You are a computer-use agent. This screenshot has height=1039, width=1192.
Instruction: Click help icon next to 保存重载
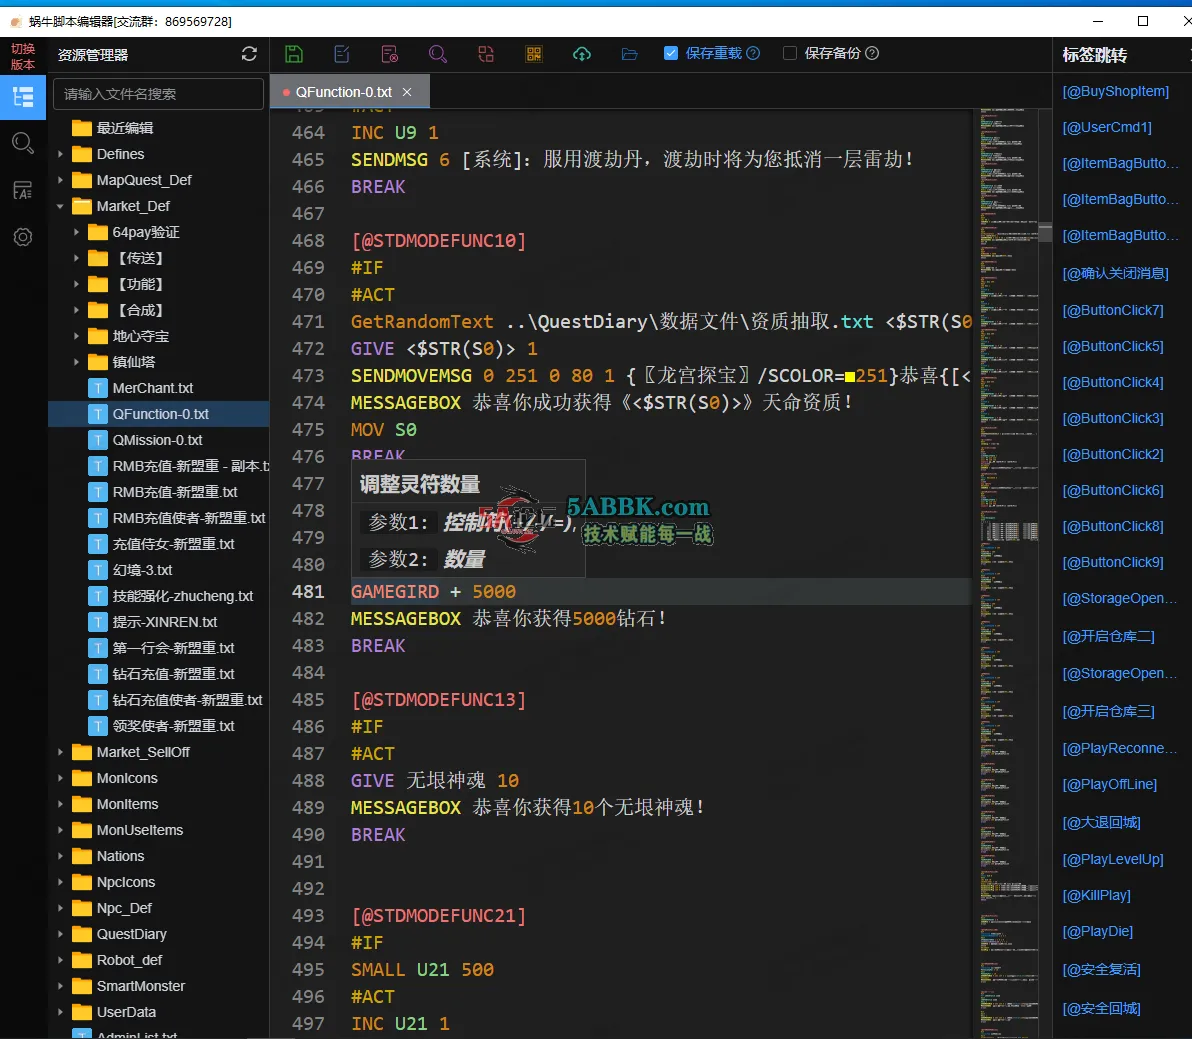tap(753, 53)
